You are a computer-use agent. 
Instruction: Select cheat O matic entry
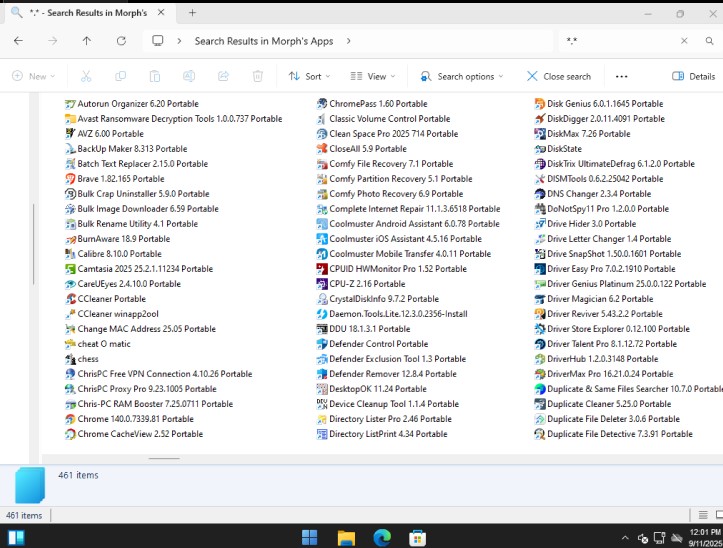tap(98, 344)
